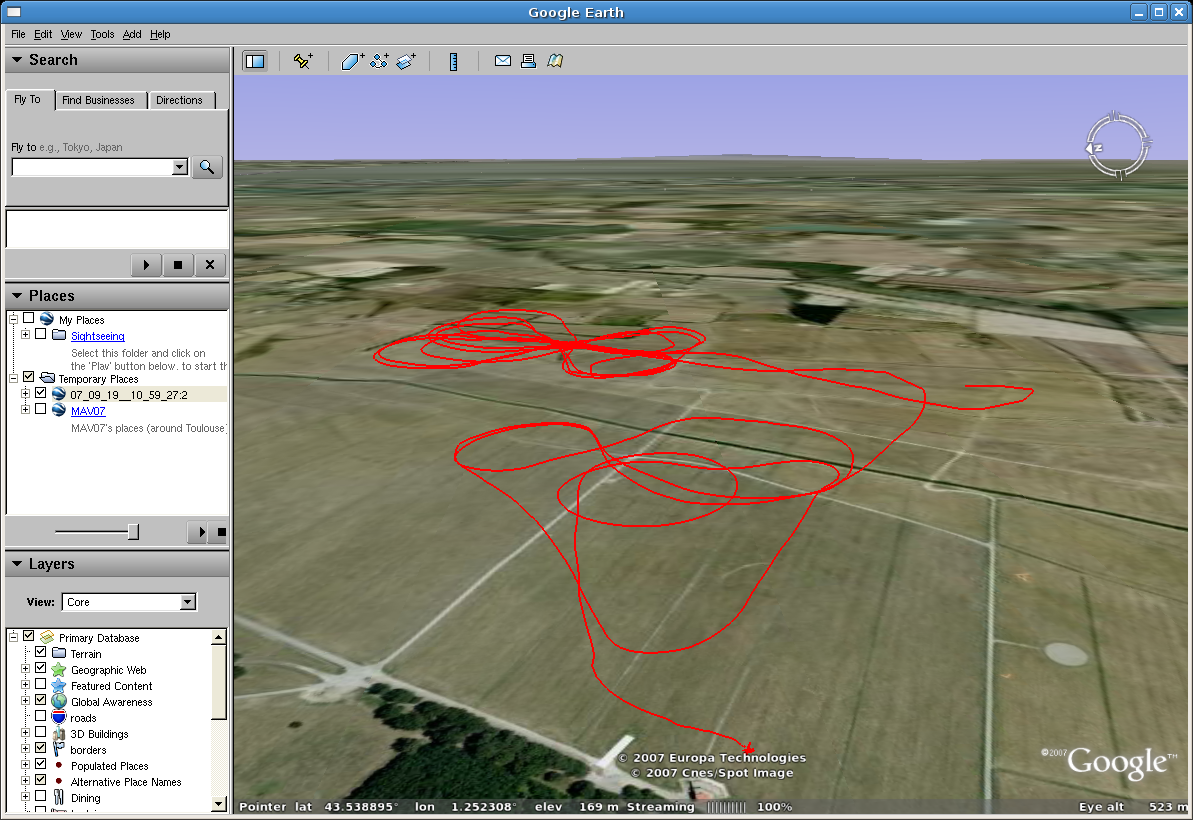Toggle the sidebar panel button in toolbar

click(x=255, y=62)
